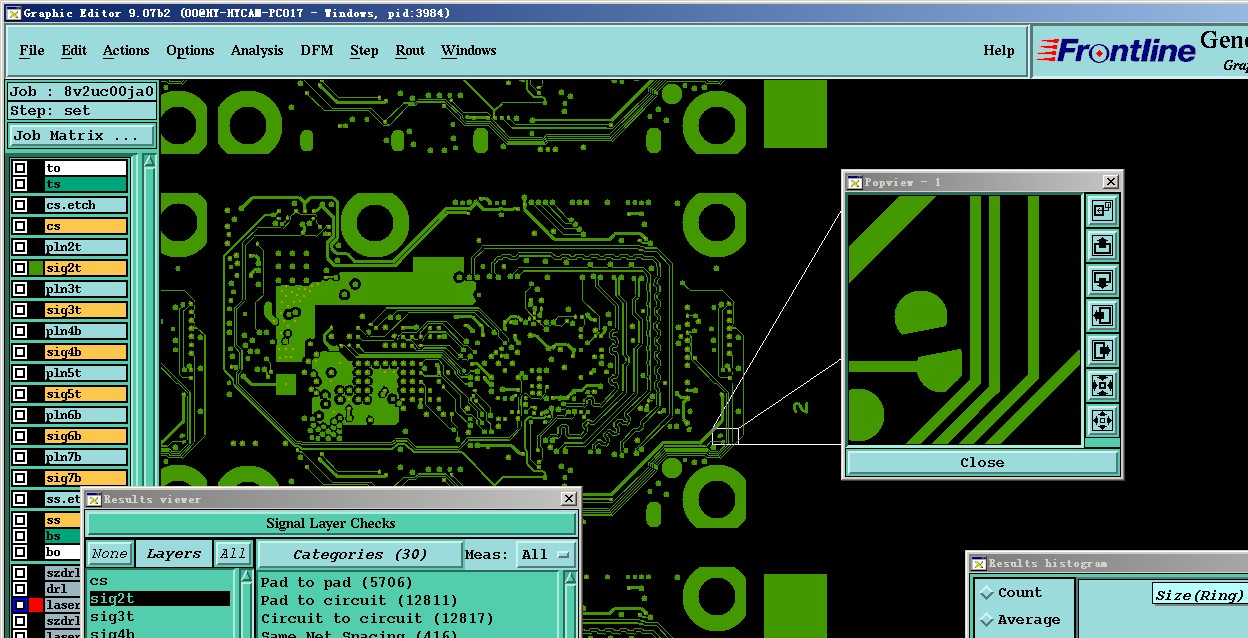The image size is (1248, 638).
Task: Select the cs layer name
Action: pyautogui.click(x=86, y=226)
